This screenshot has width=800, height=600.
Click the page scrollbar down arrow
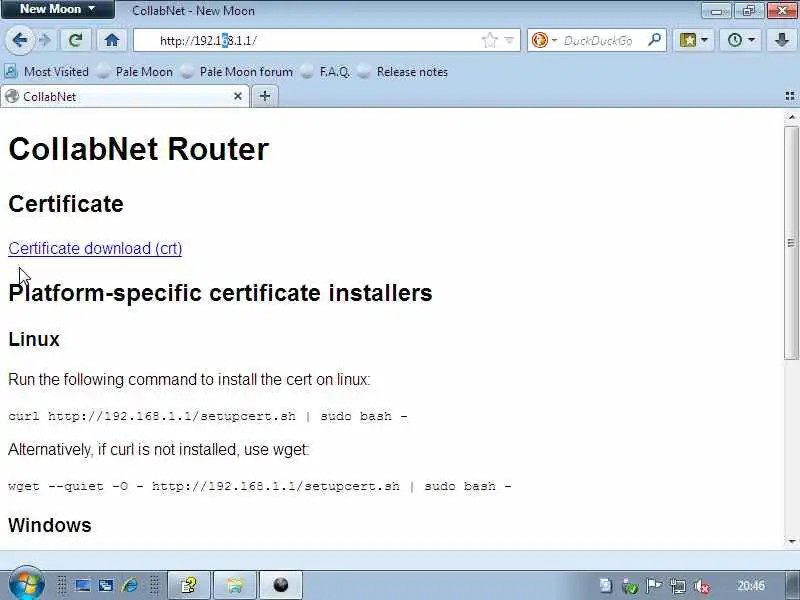(x=791, y=541)
